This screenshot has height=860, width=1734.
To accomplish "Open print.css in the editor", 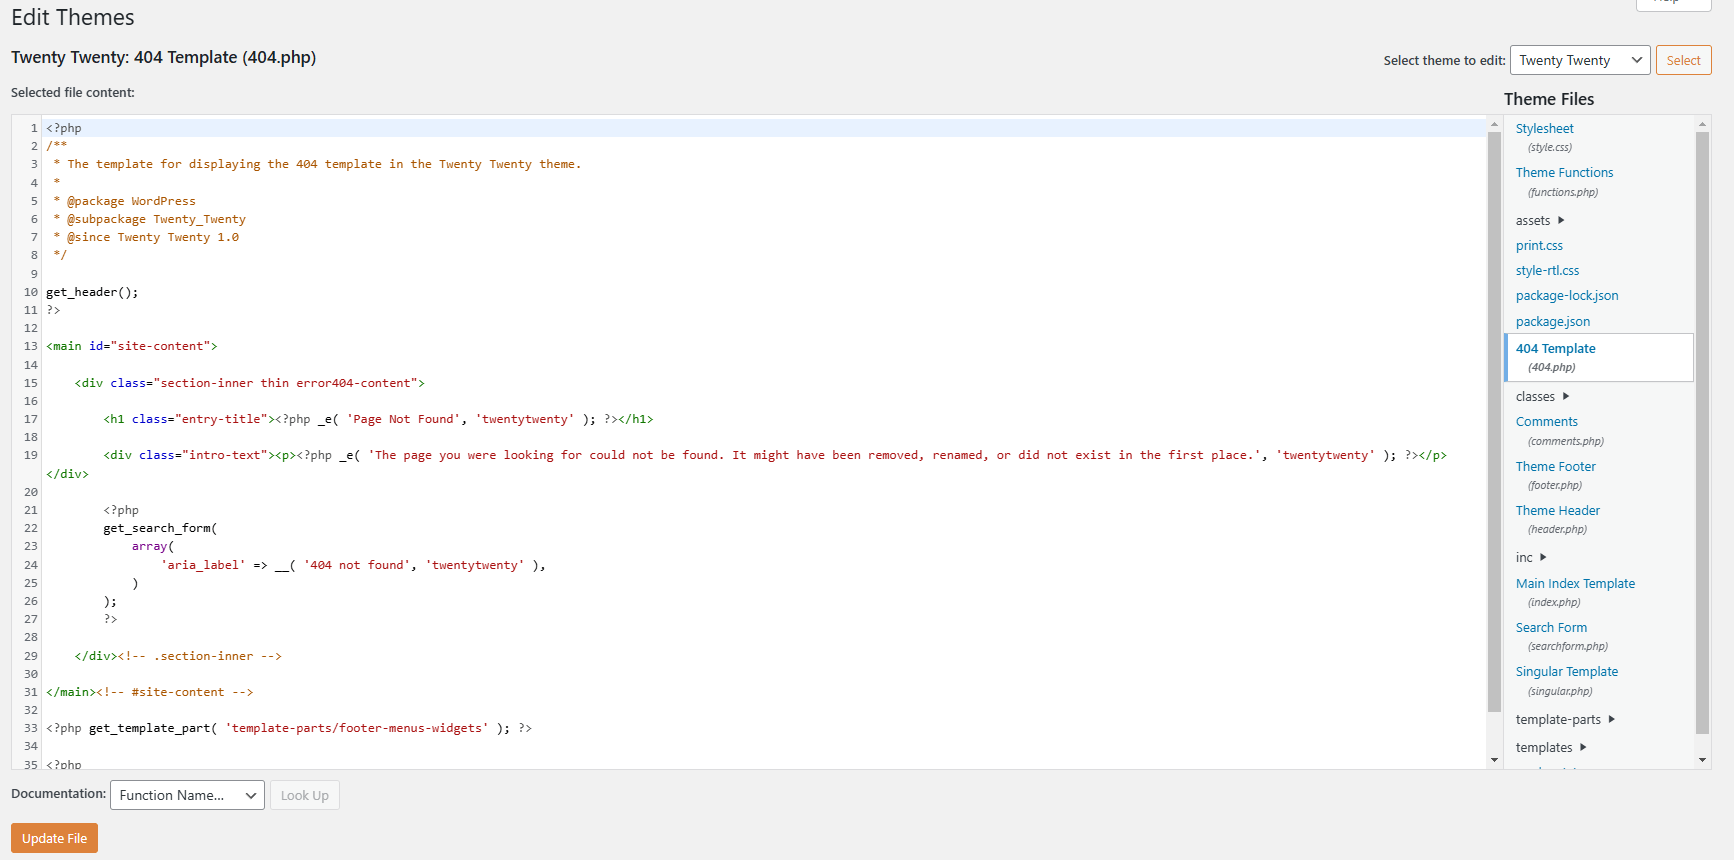I will click(x=1539, y=246).
